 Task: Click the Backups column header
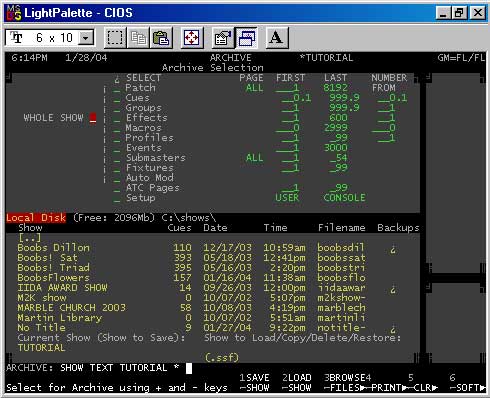pos(398,228)
